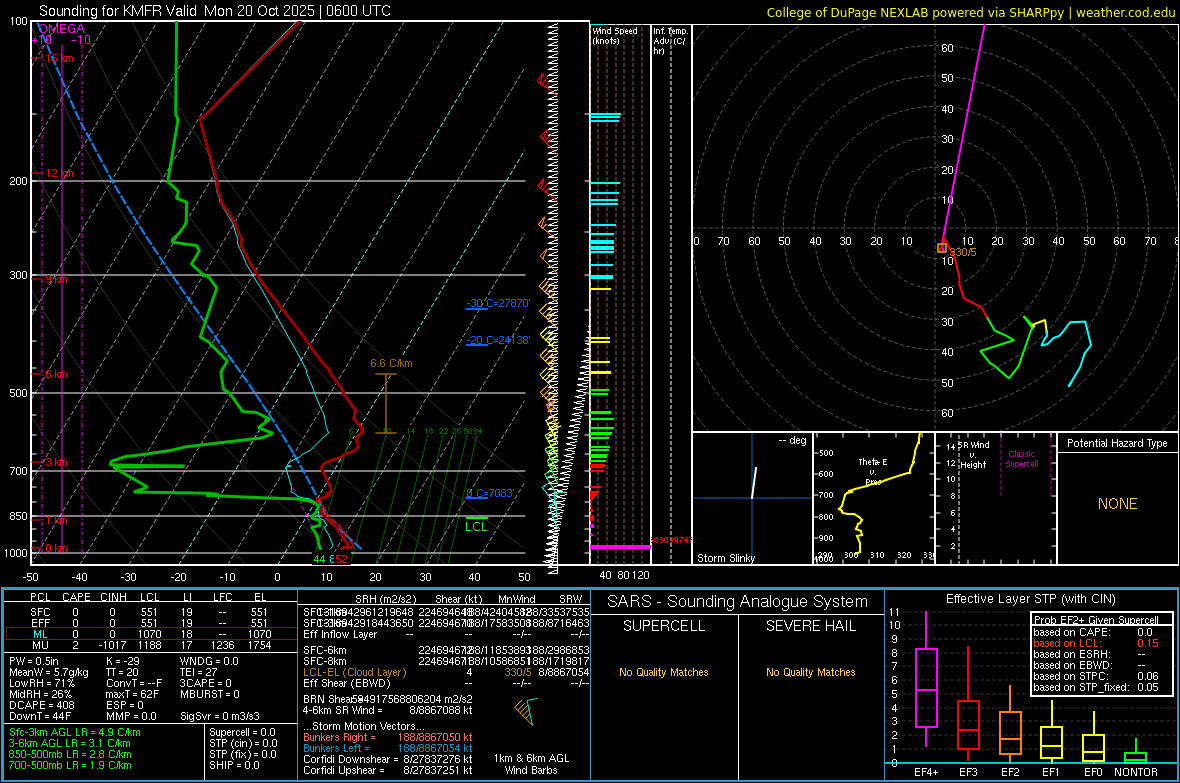1180x783 pixels.
Task: Click the Wind Speed (knots) panel header
Action: click(x=615, y=35)
